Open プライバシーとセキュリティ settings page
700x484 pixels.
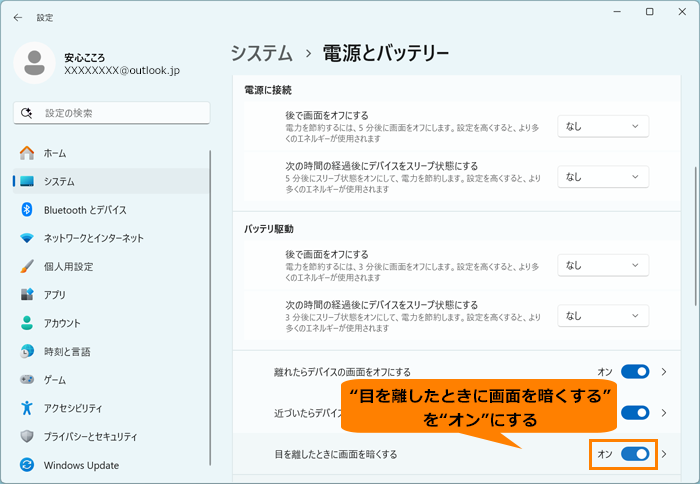tap(111, 436)
